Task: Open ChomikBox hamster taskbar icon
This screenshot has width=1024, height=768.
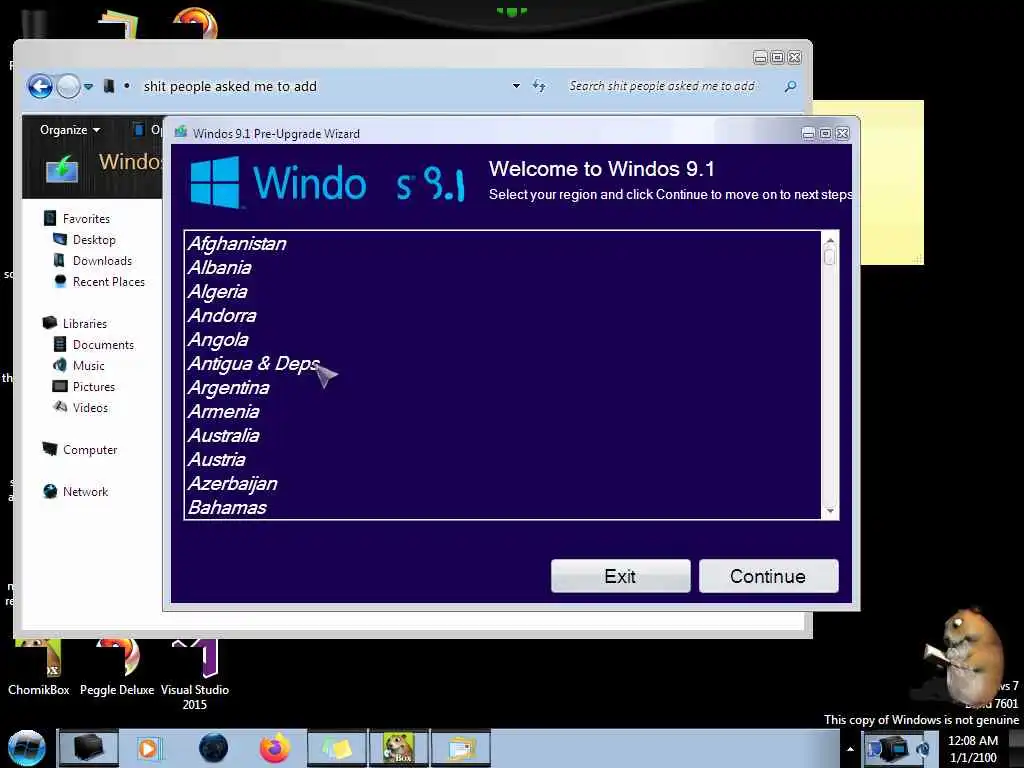Action: (x=399, y=748)
